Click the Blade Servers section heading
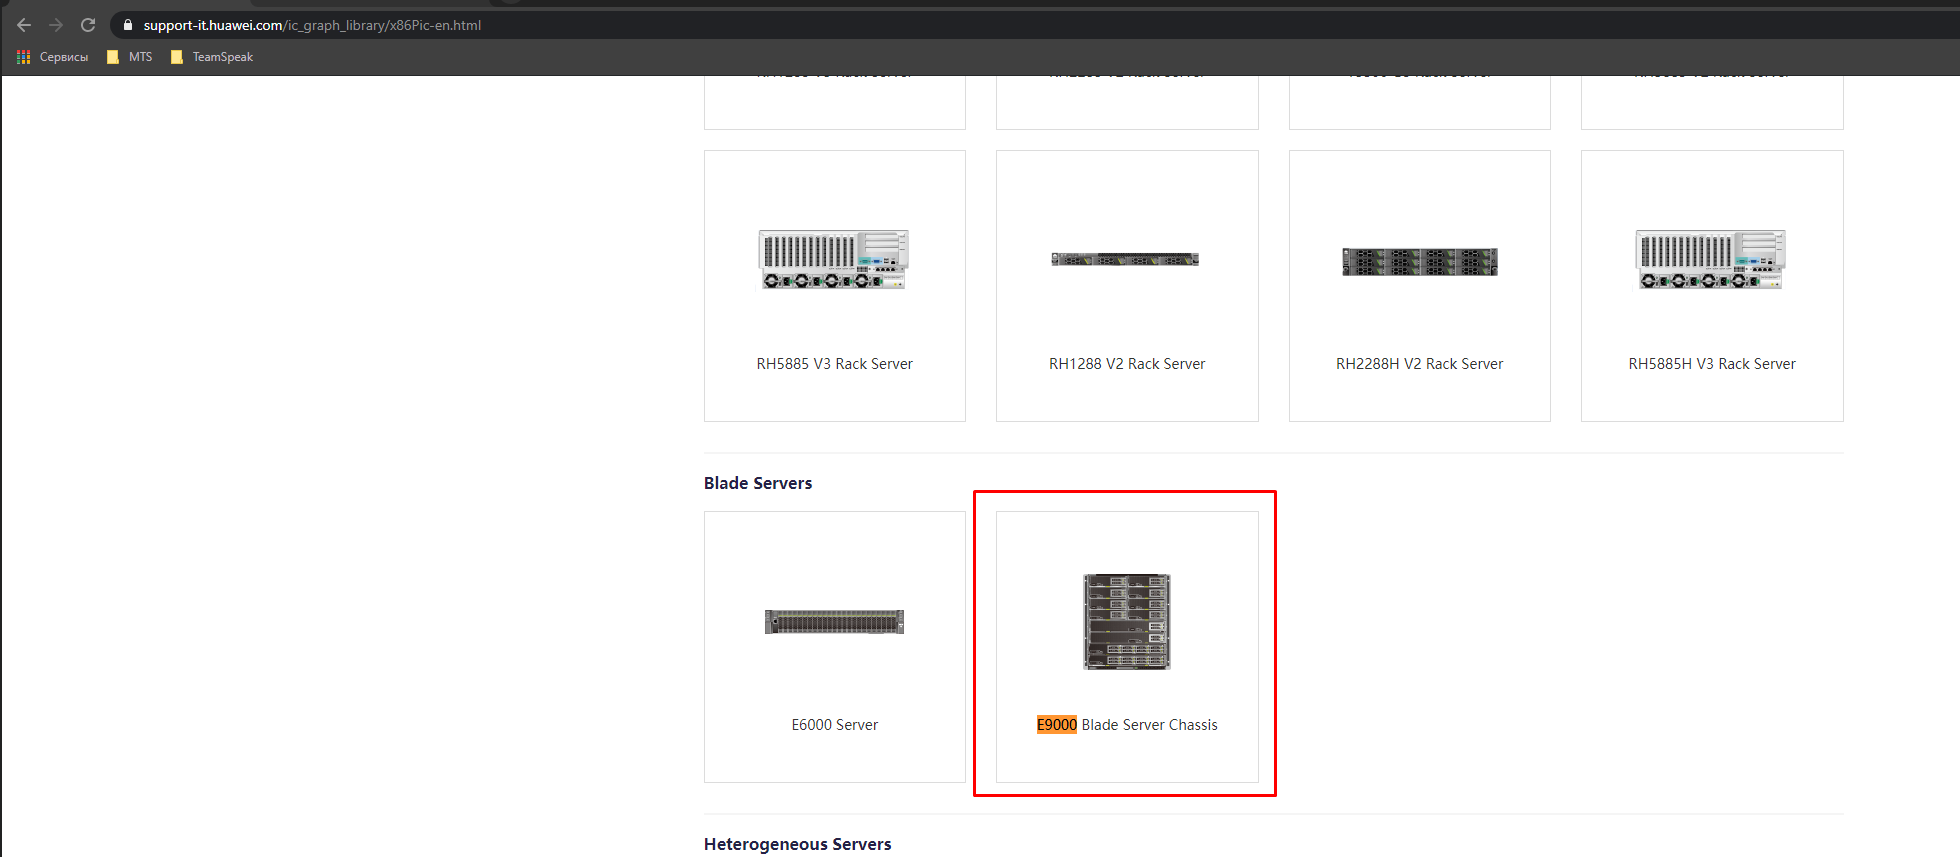 (x=758, y=483)
